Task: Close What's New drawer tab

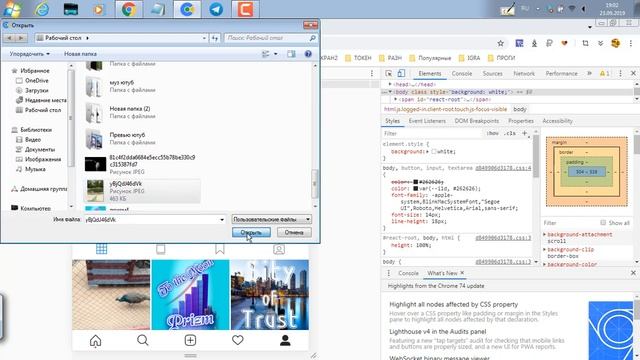Action: [x=462, y=273]
